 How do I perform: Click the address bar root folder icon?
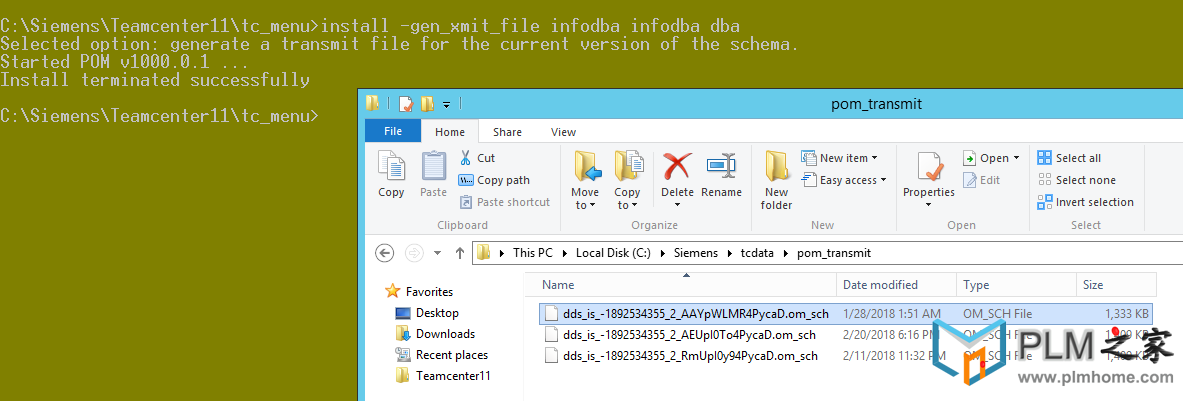click(x=484, y=253)
